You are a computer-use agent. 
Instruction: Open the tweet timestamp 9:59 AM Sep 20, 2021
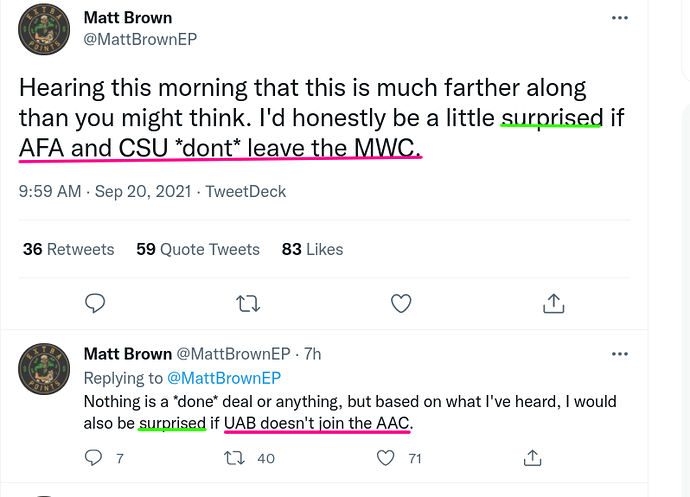pos(105,191)
